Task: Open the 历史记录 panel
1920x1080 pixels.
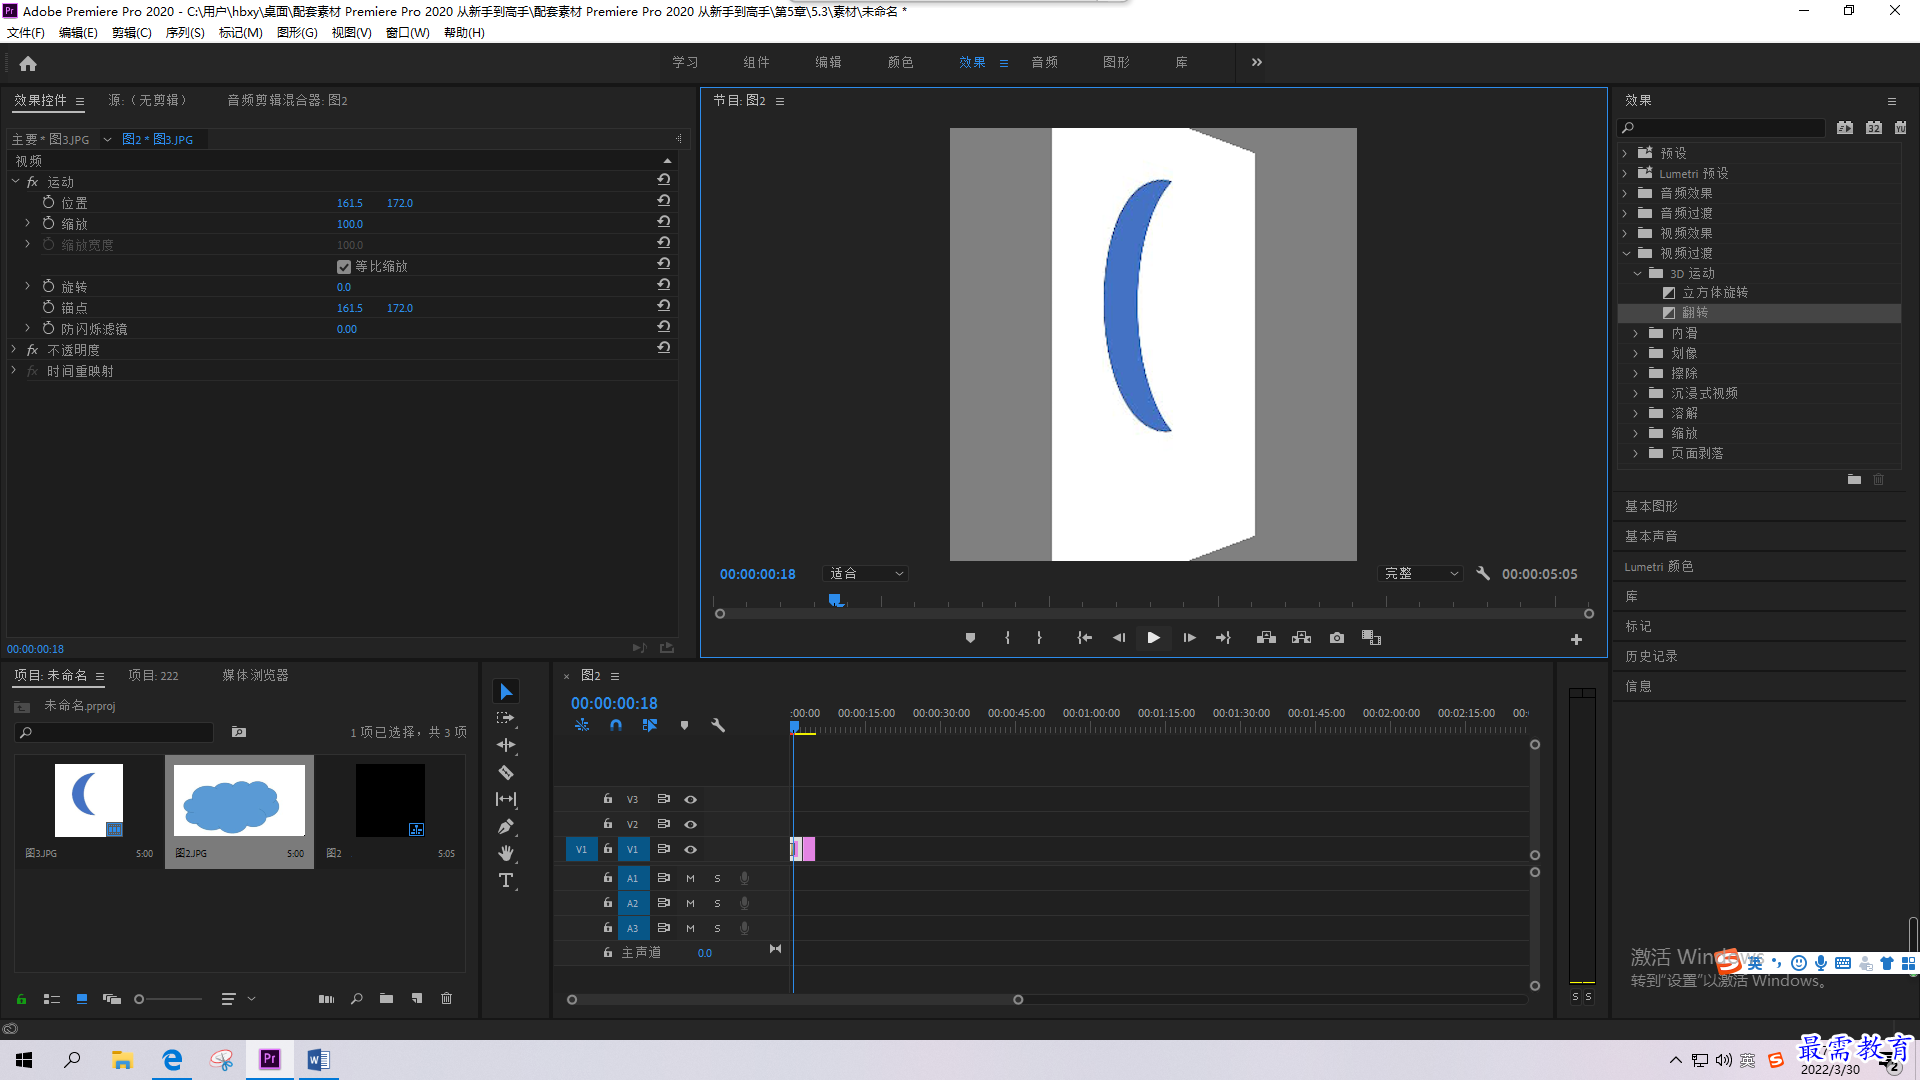Action: [1651, 657]
